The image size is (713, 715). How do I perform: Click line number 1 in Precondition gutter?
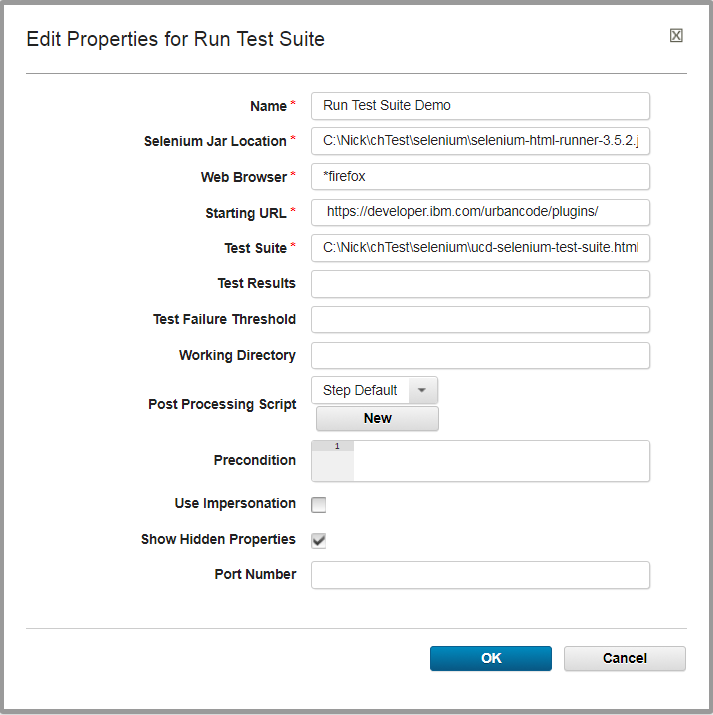coord(336,447)
